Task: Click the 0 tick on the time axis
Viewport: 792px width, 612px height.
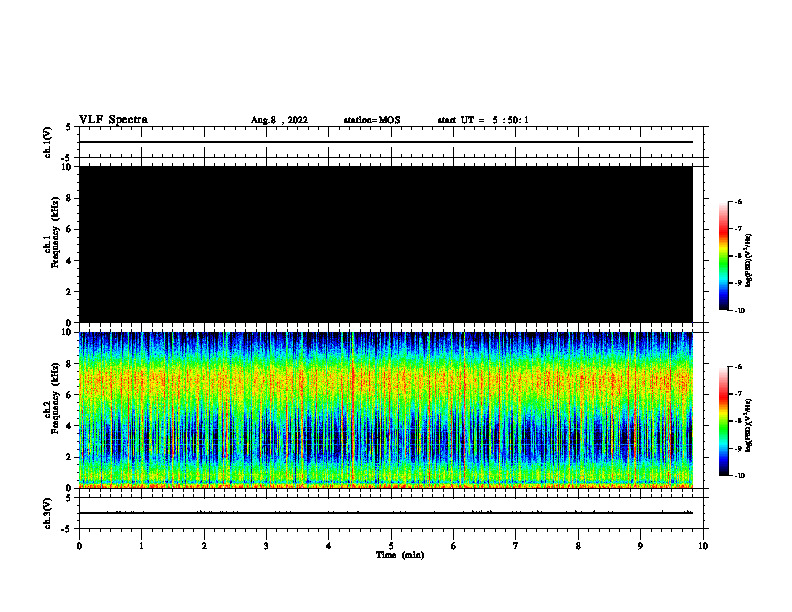Action: (79, 546)
